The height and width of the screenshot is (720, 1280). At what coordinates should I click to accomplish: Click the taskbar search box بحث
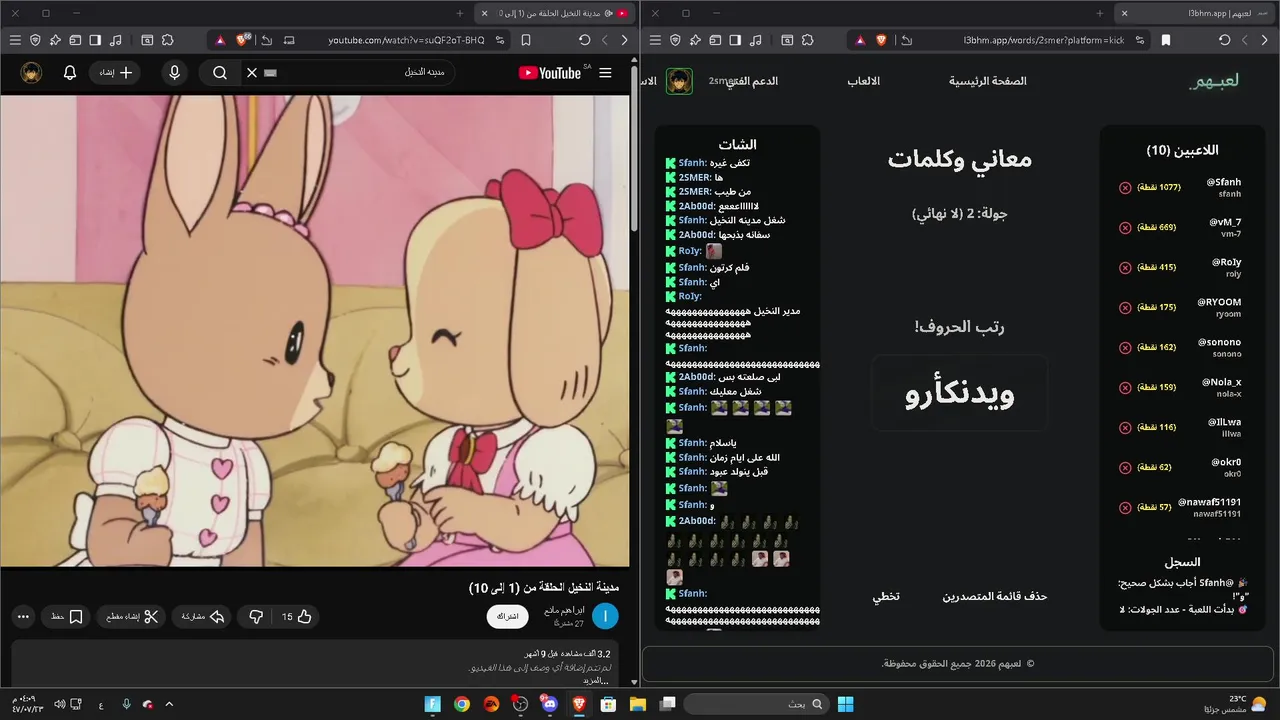(755, 704)
